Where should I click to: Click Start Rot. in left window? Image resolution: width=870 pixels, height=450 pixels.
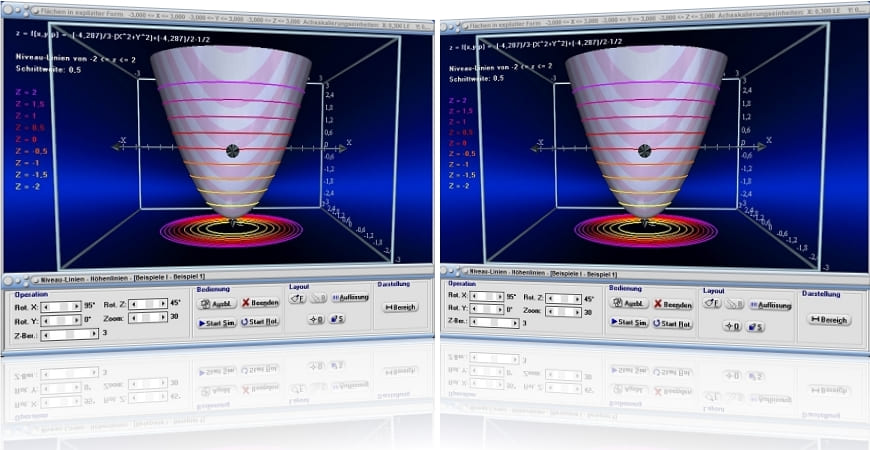pos(260,322)
